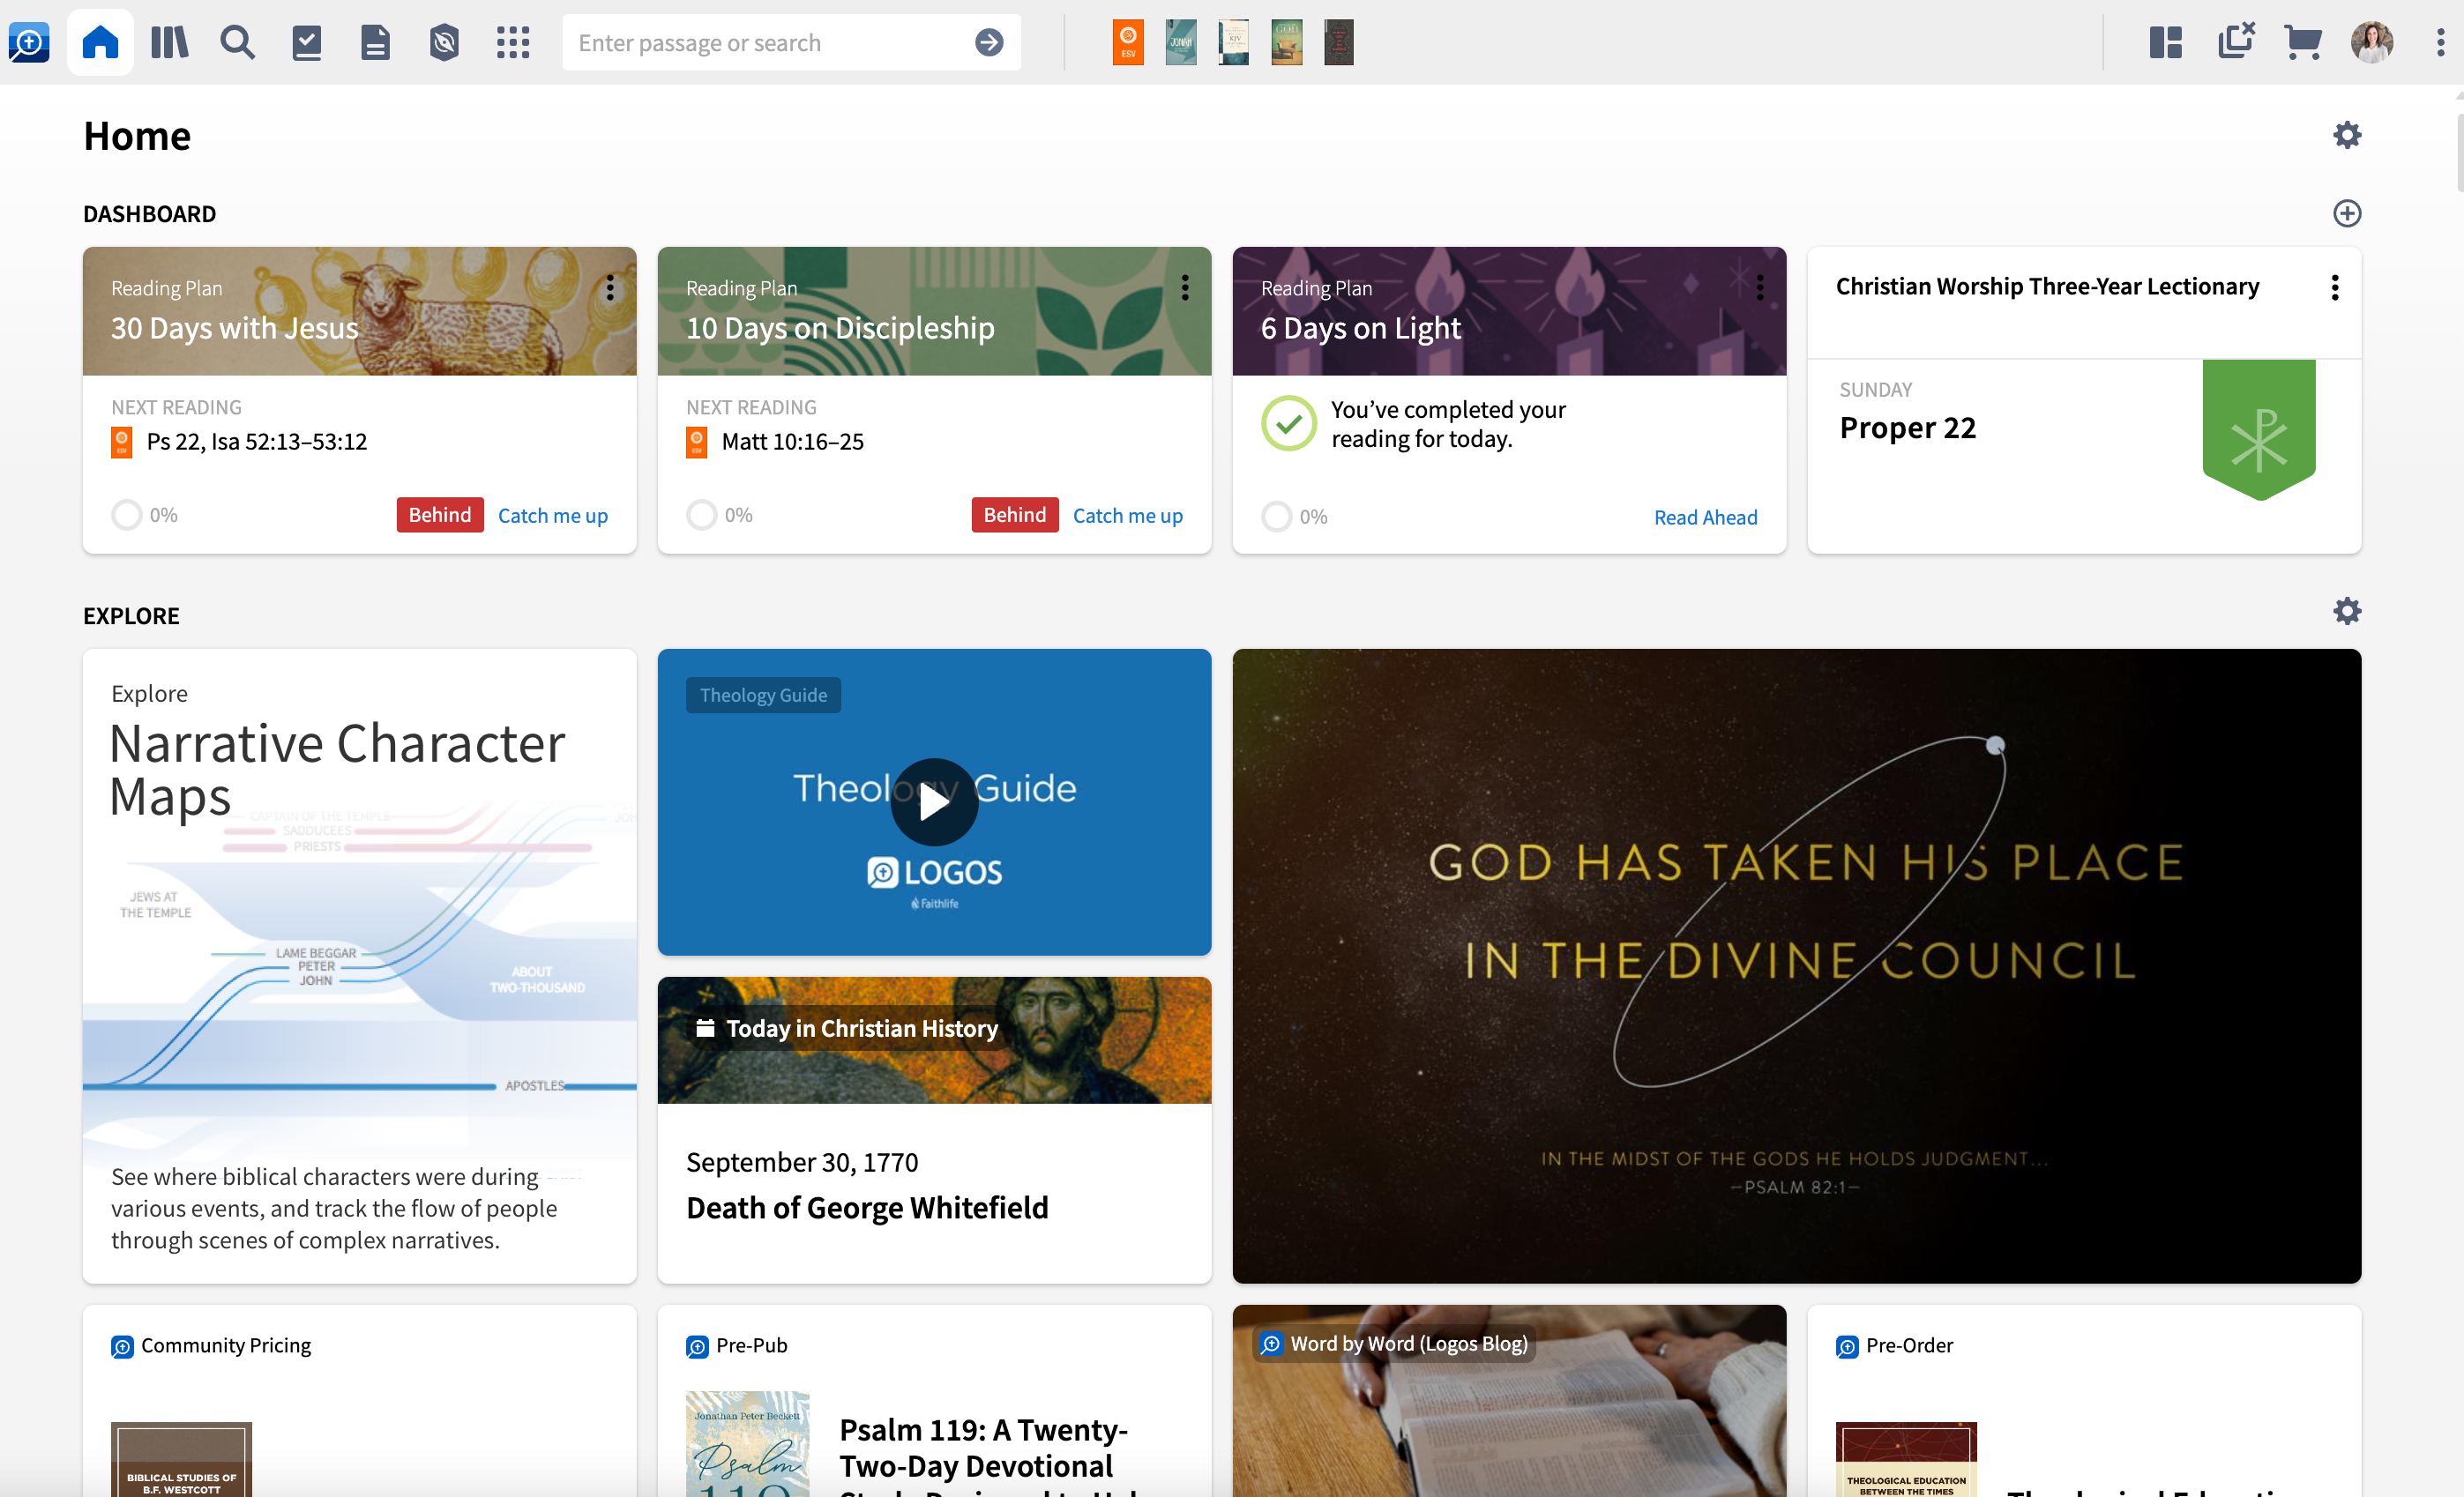
Task: Click Read Ahead on 6 Days on Light
Action: click(x=1705, y=517)
